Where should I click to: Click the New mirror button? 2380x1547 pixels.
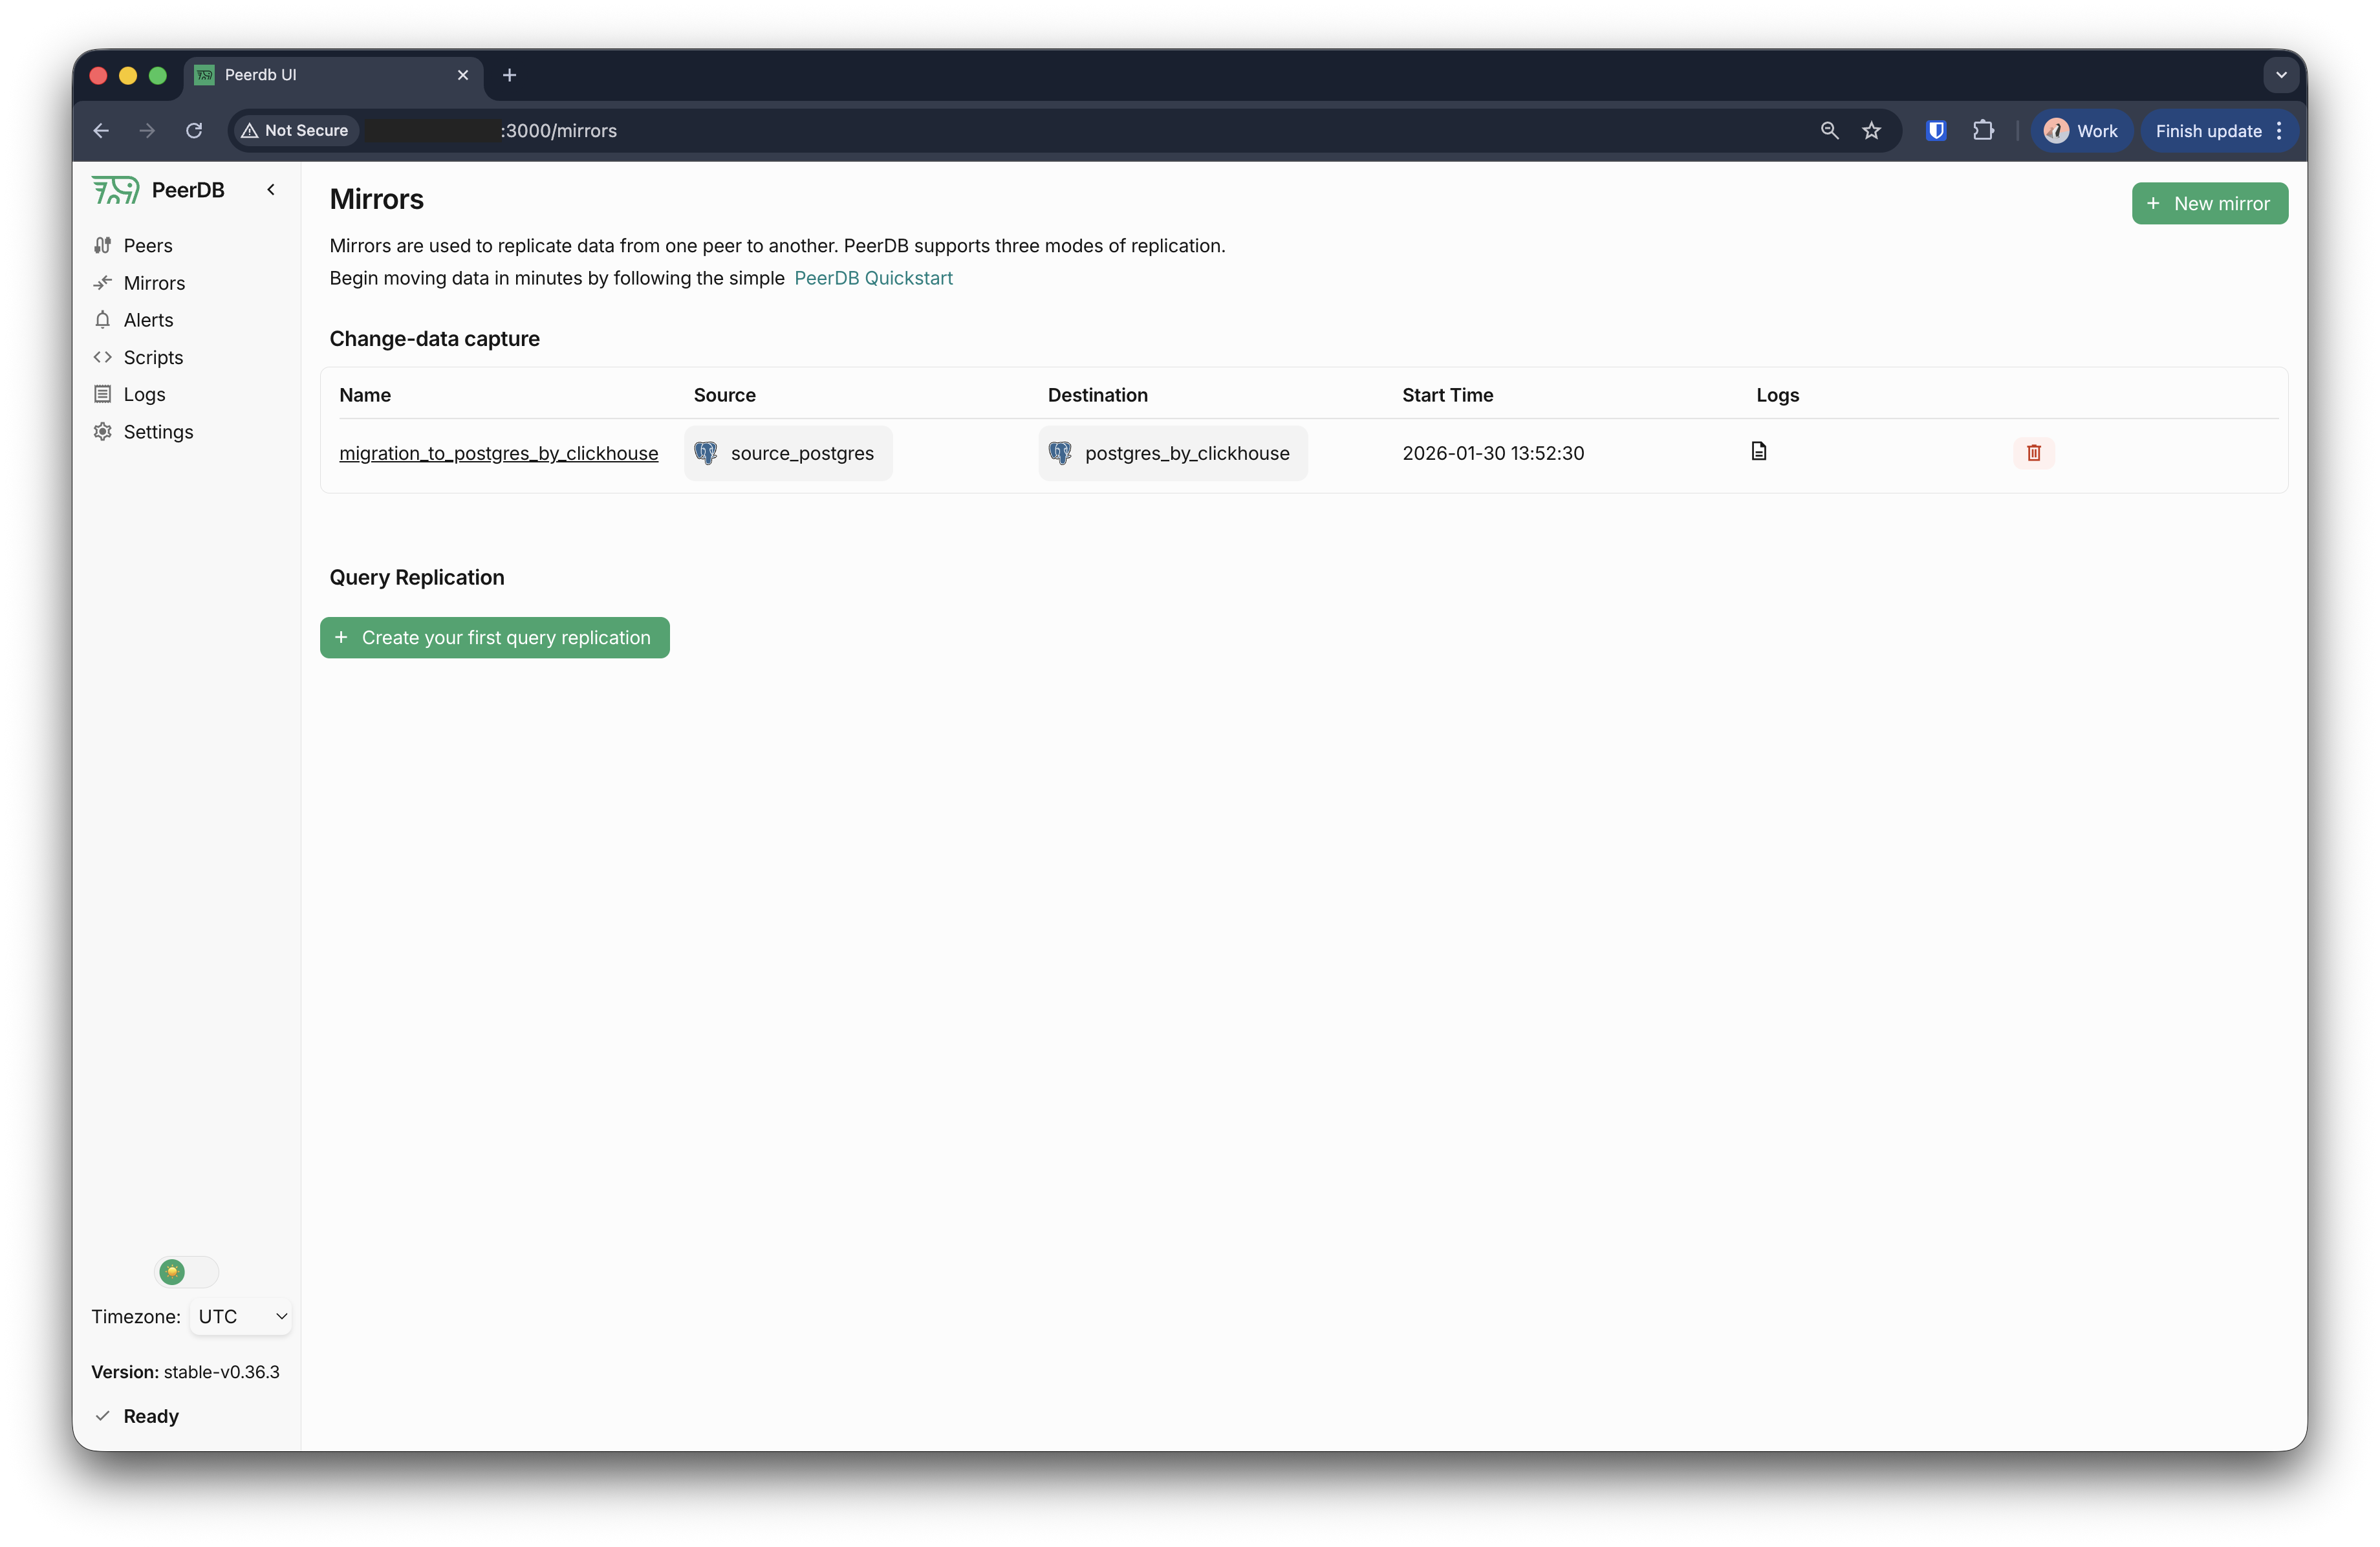tap(2209, 204)
